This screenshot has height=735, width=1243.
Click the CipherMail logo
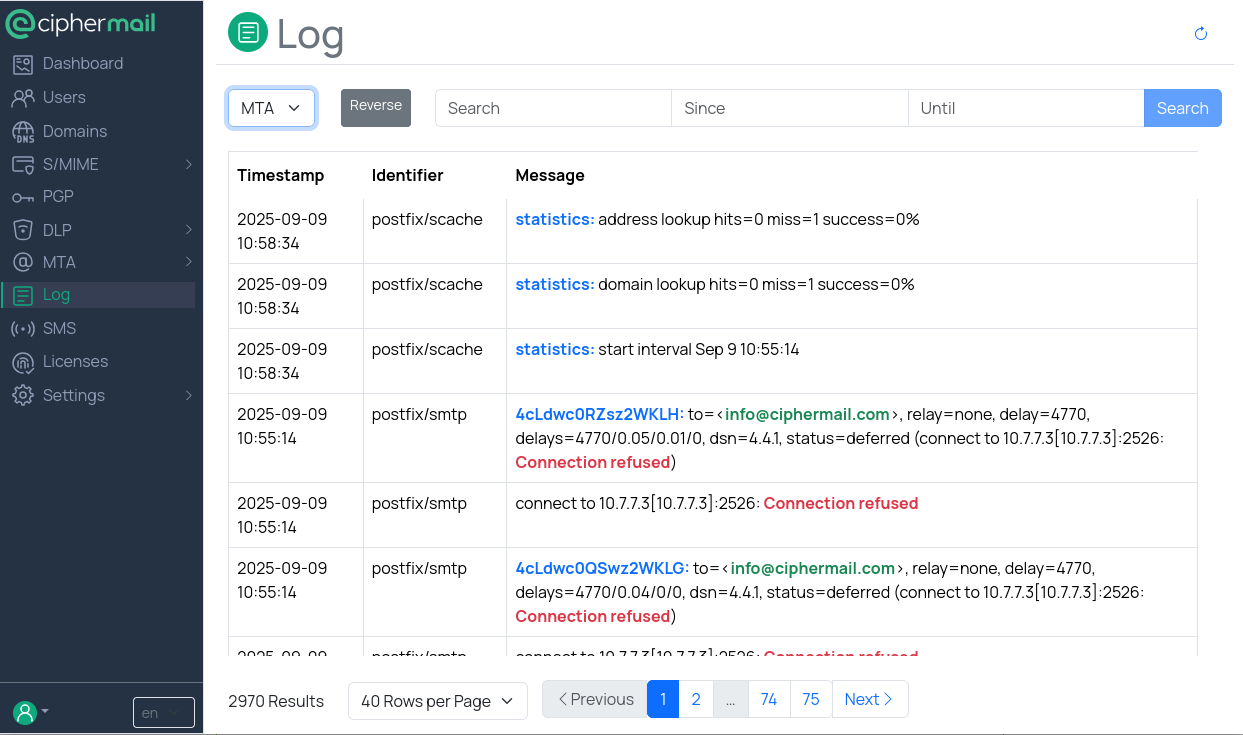point(80,23)
